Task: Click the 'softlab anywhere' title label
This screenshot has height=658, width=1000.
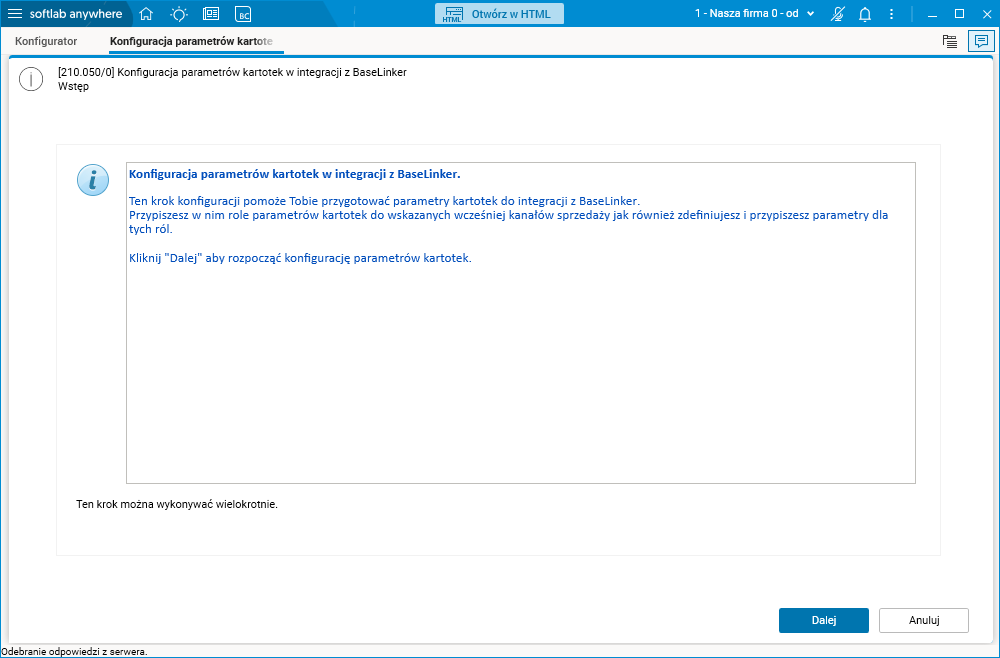Action: tap(76, 13)
